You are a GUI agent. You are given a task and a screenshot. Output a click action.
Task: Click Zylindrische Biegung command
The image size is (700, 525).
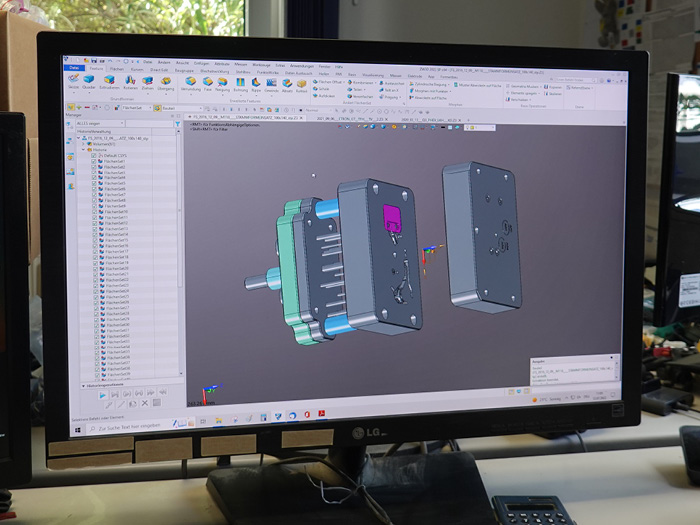pyautogui.click(x=428, y=84)
